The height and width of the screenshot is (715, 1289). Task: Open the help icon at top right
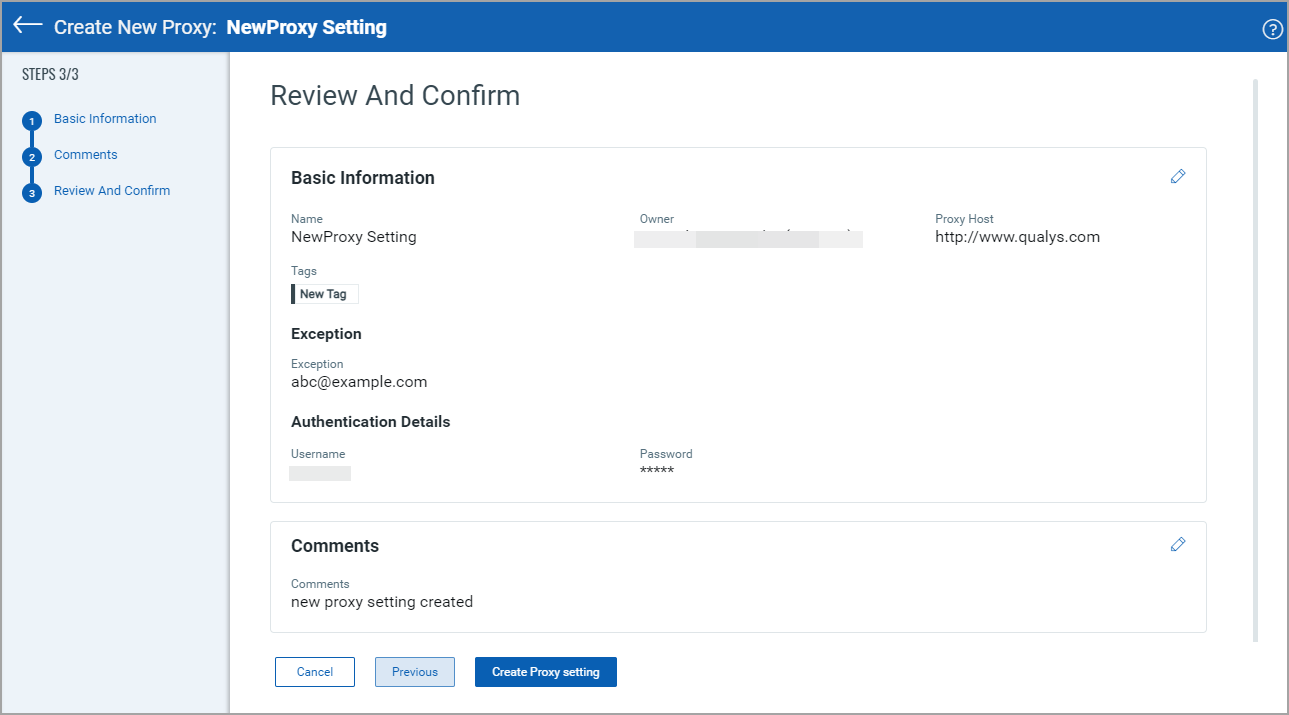point(1272,28)
